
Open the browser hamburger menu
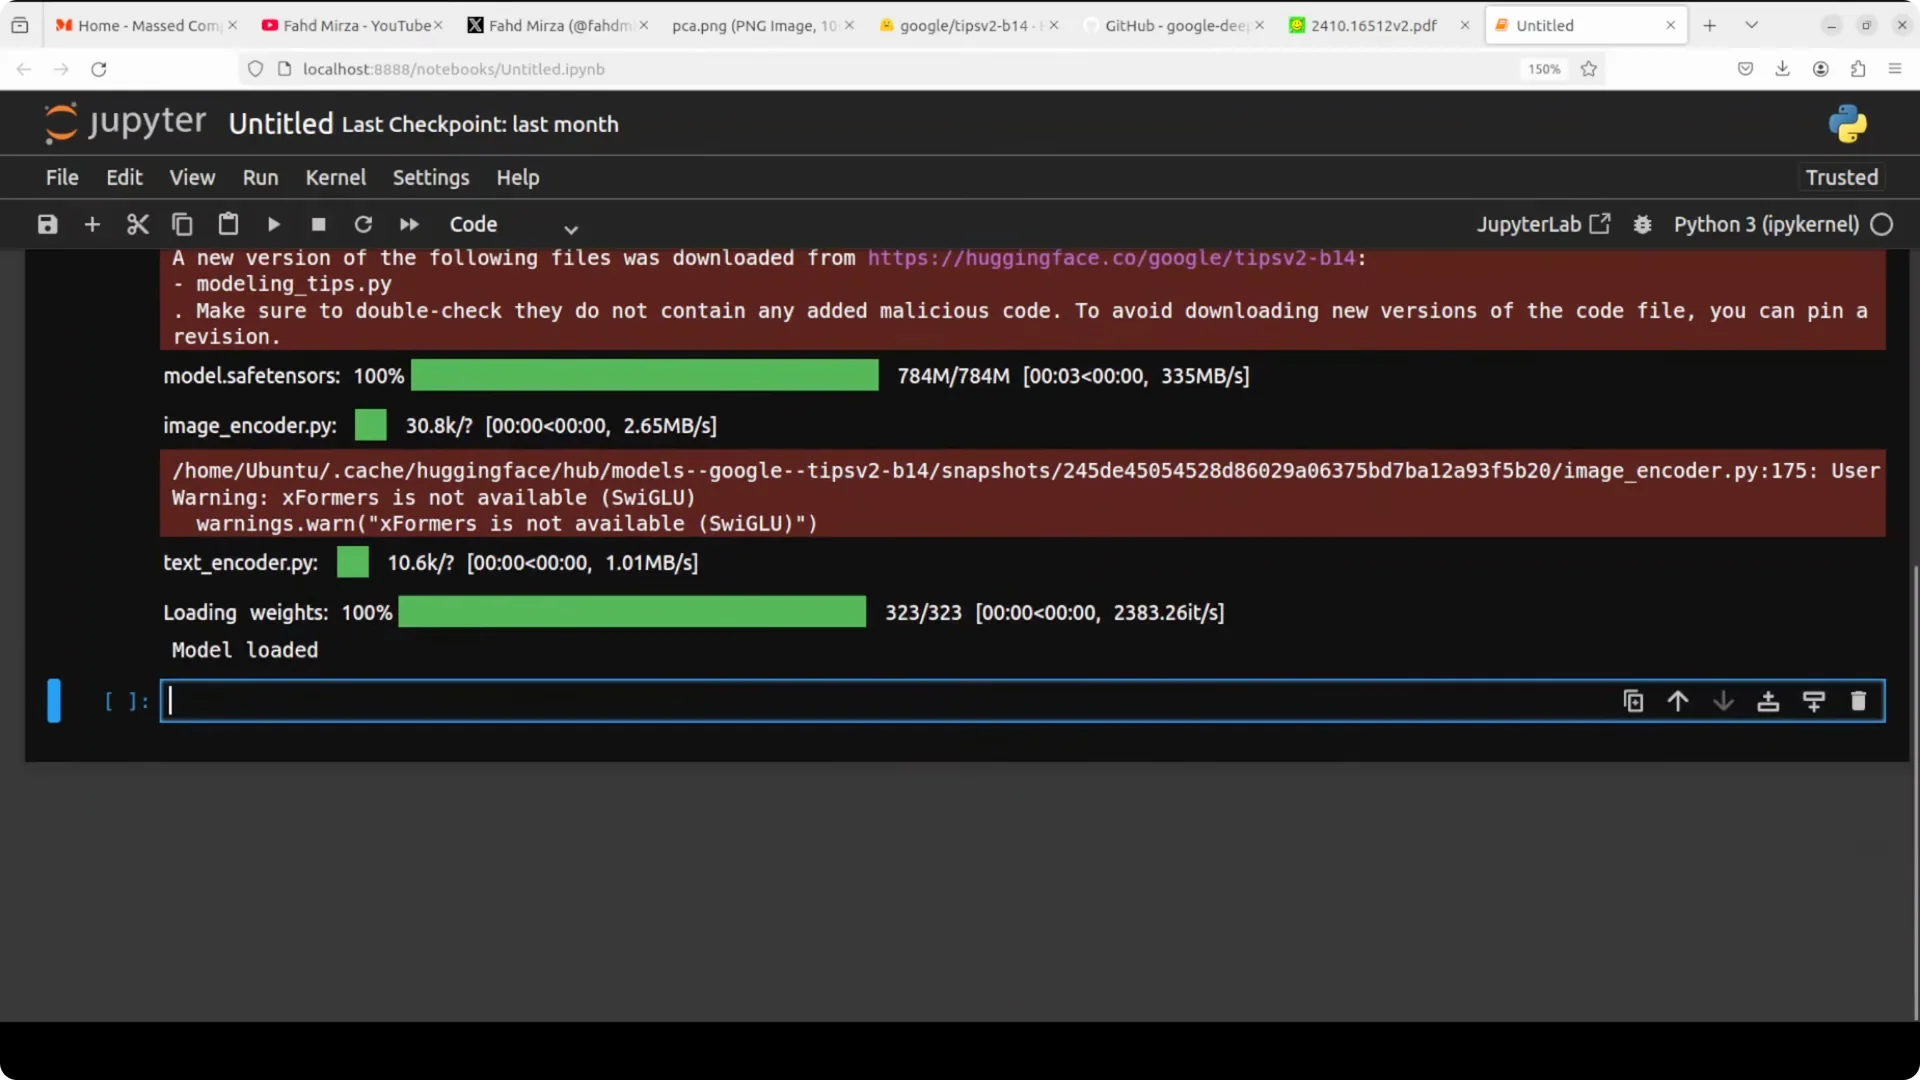coord(1894,69)
